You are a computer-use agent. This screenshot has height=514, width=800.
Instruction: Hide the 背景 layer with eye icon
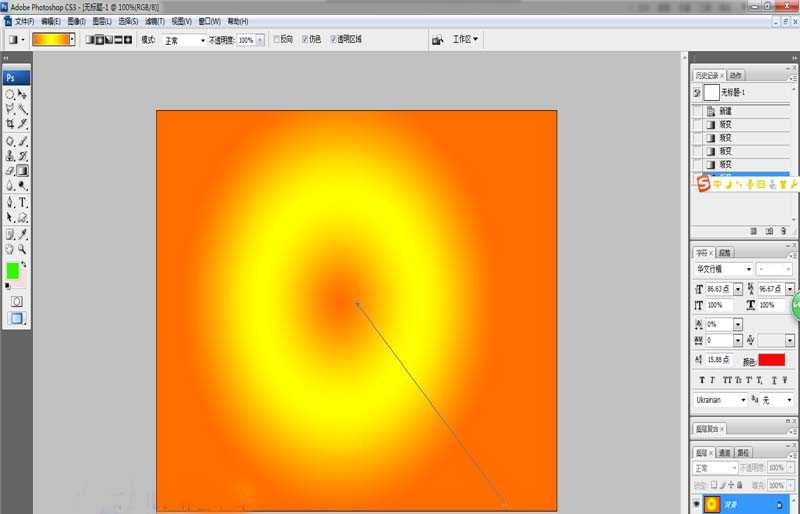coord(697,505)
